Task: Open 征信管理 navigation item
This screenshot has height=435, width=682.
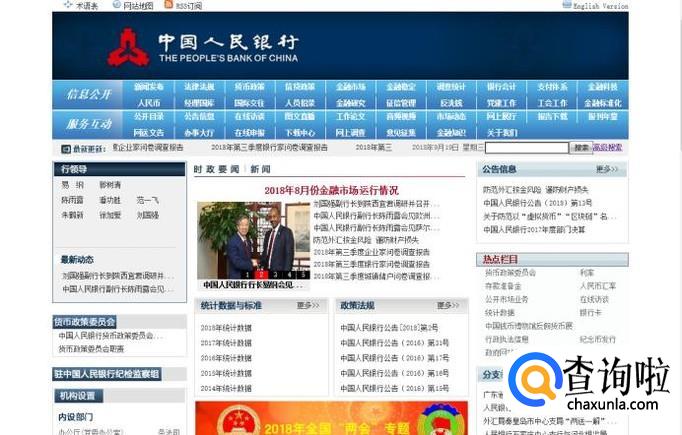Action: [x=401, y=103]
